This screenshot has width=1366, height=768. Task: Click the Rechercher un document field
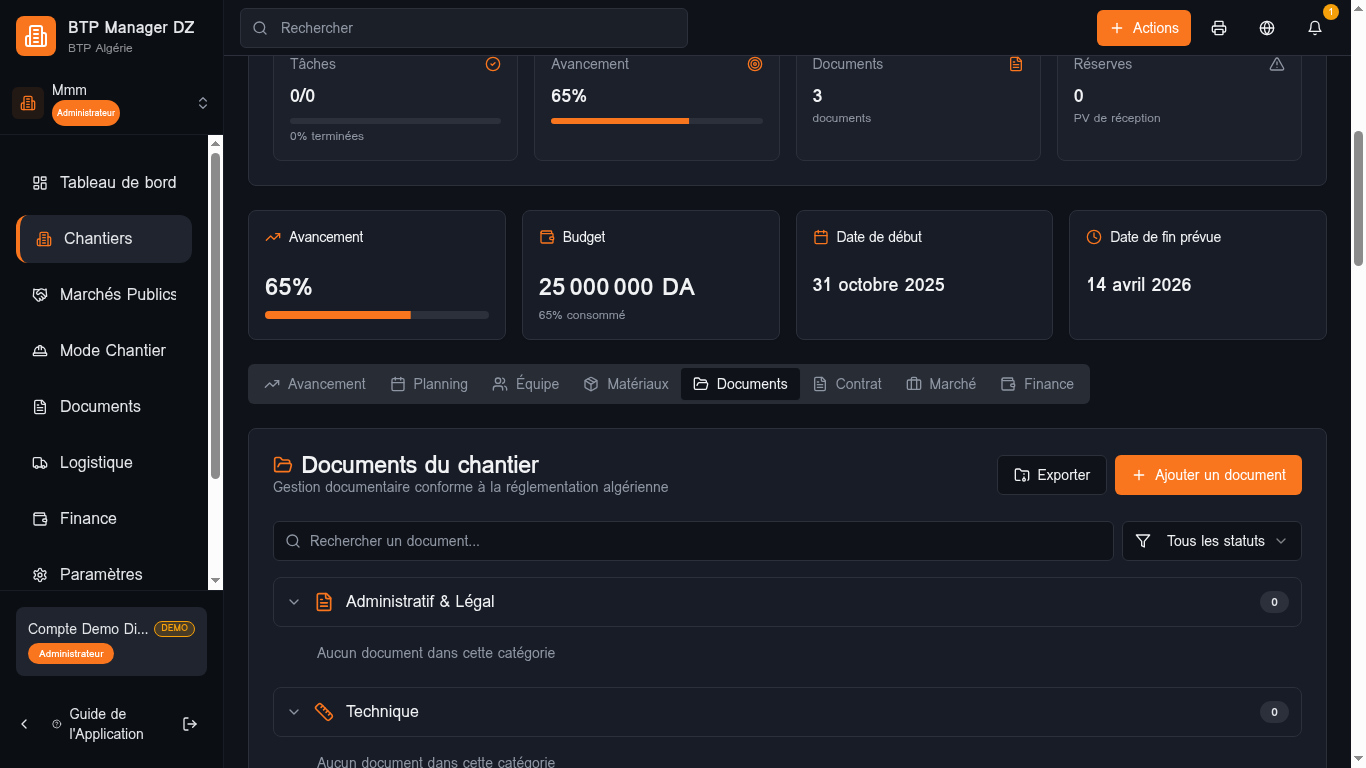pyautogui.click(x=692, y=541)
